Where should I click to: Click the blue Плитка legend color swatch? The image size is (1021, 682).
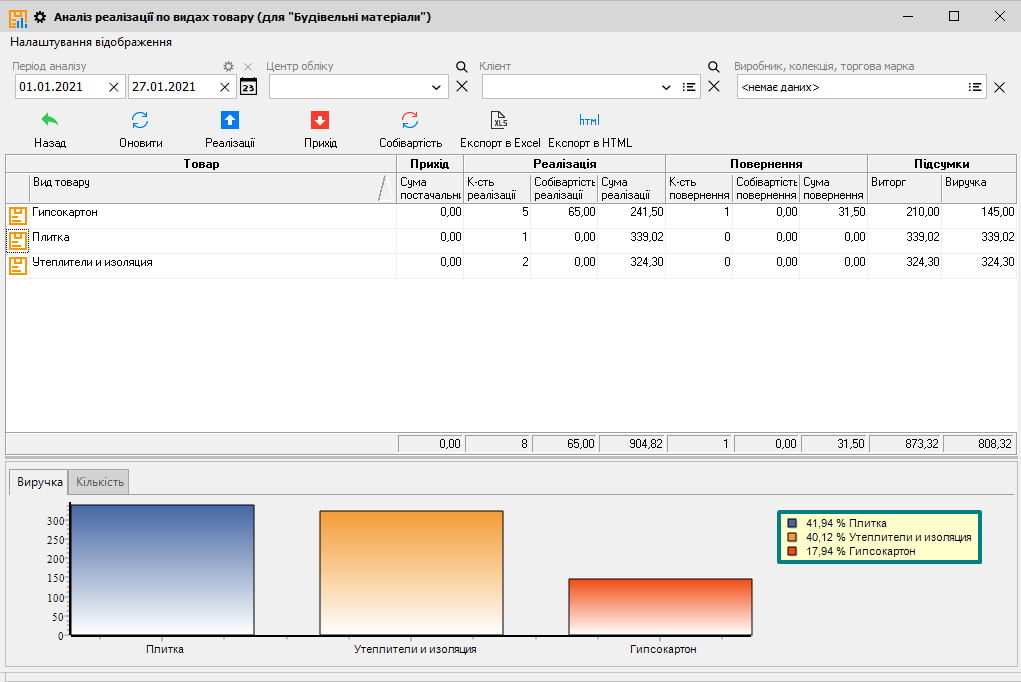(x=792, y=523)
